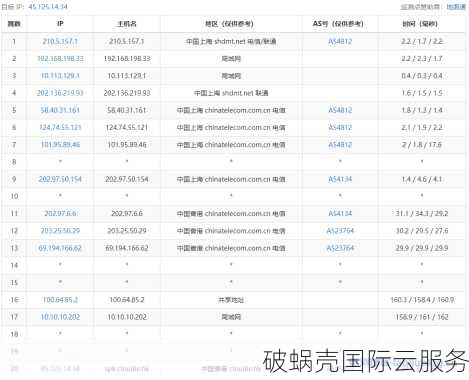Select the region column header
Screen dimensions: 469x380
(231, 24)
